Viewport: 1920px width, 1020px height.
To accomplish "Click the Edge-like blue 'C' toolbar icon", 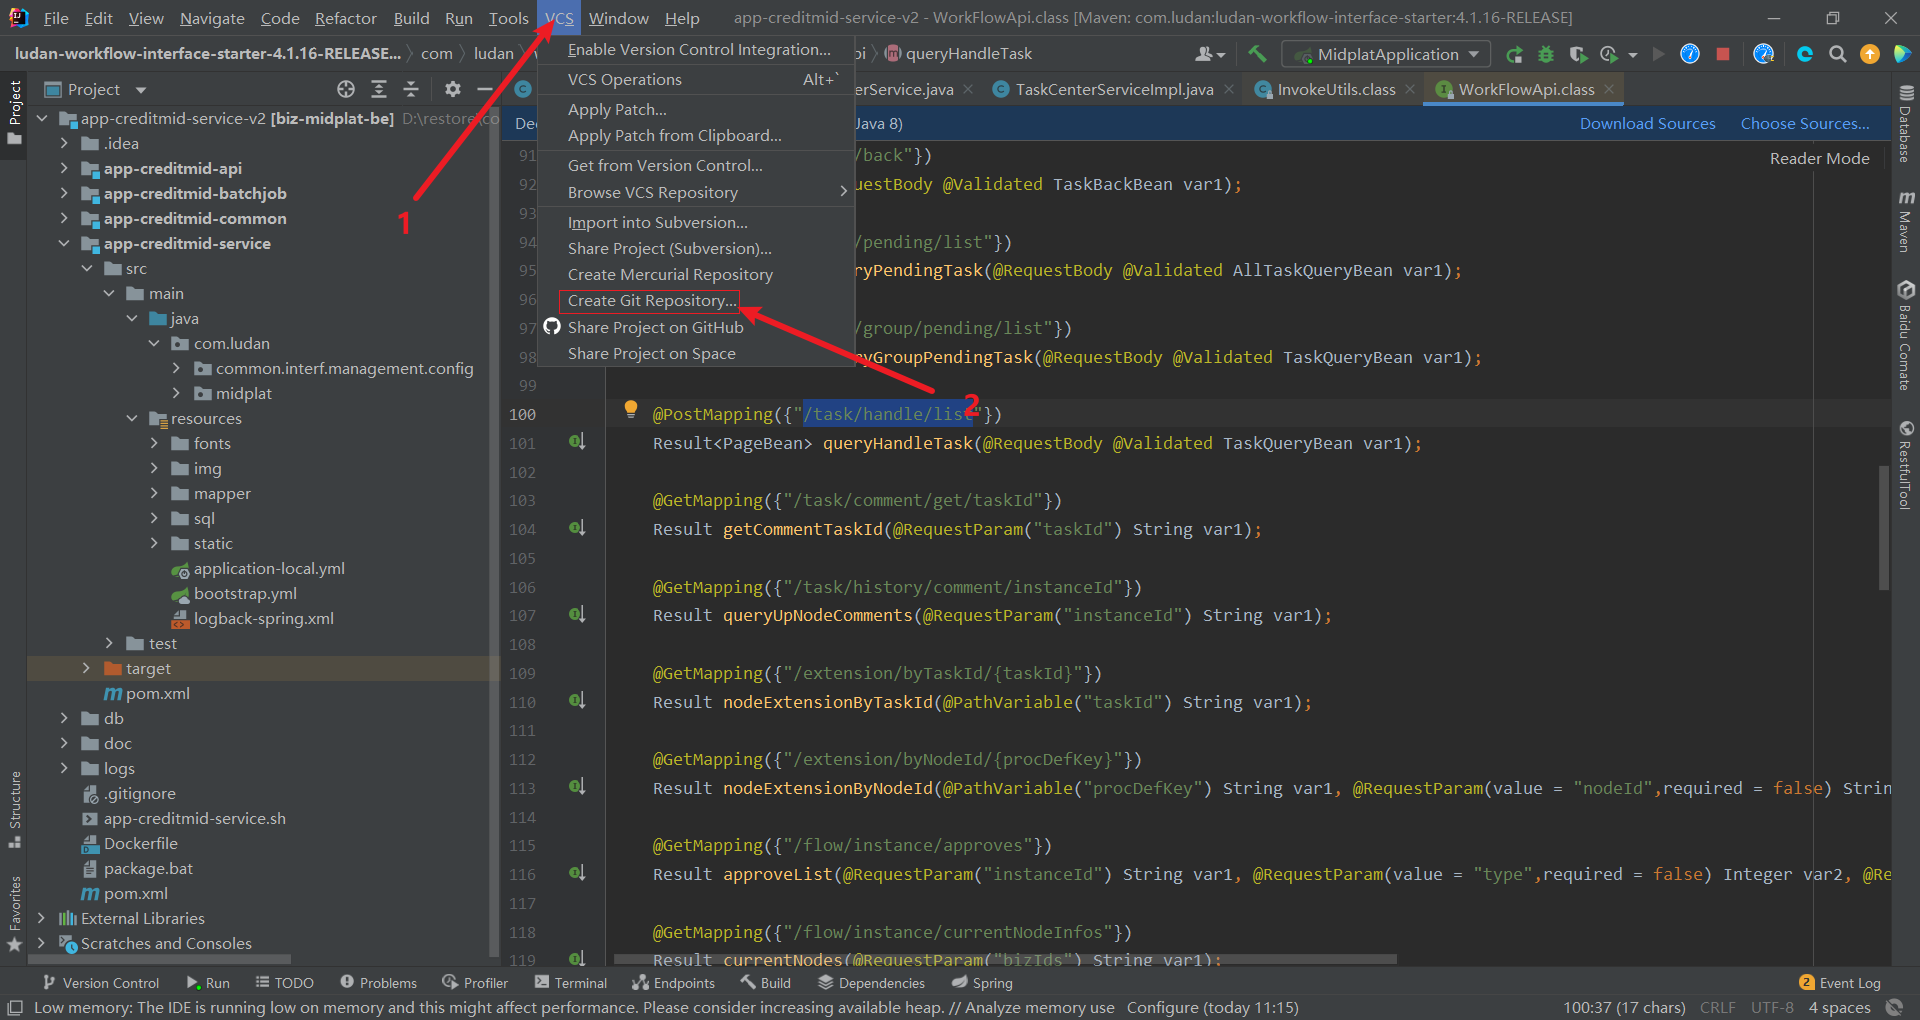I will 1804,54.
